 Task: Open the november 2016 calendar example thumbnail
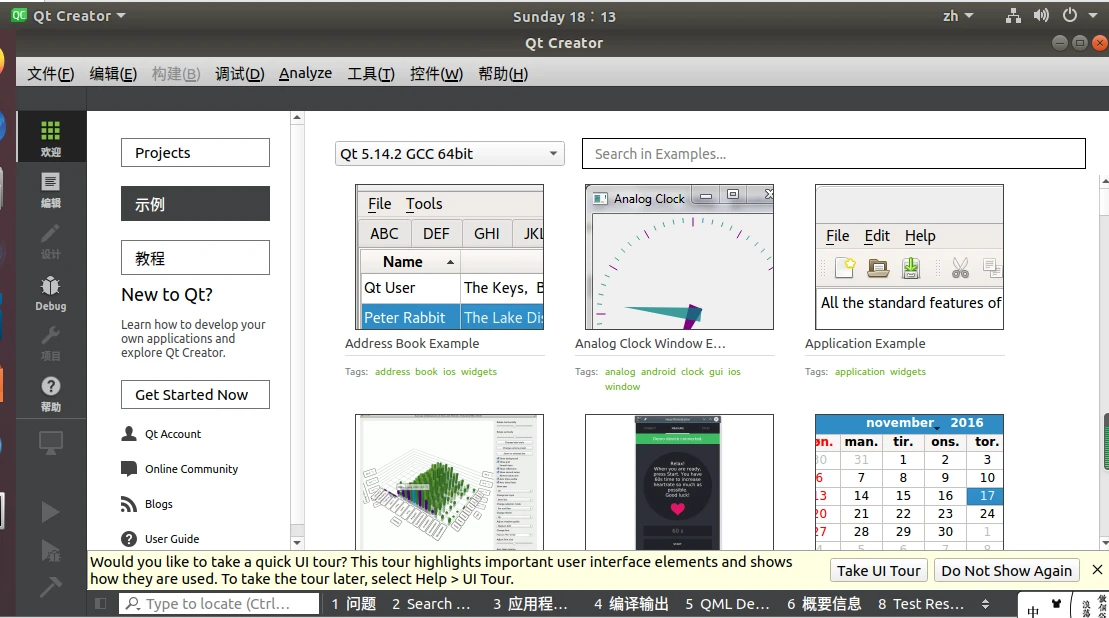[x=909, y=482]
